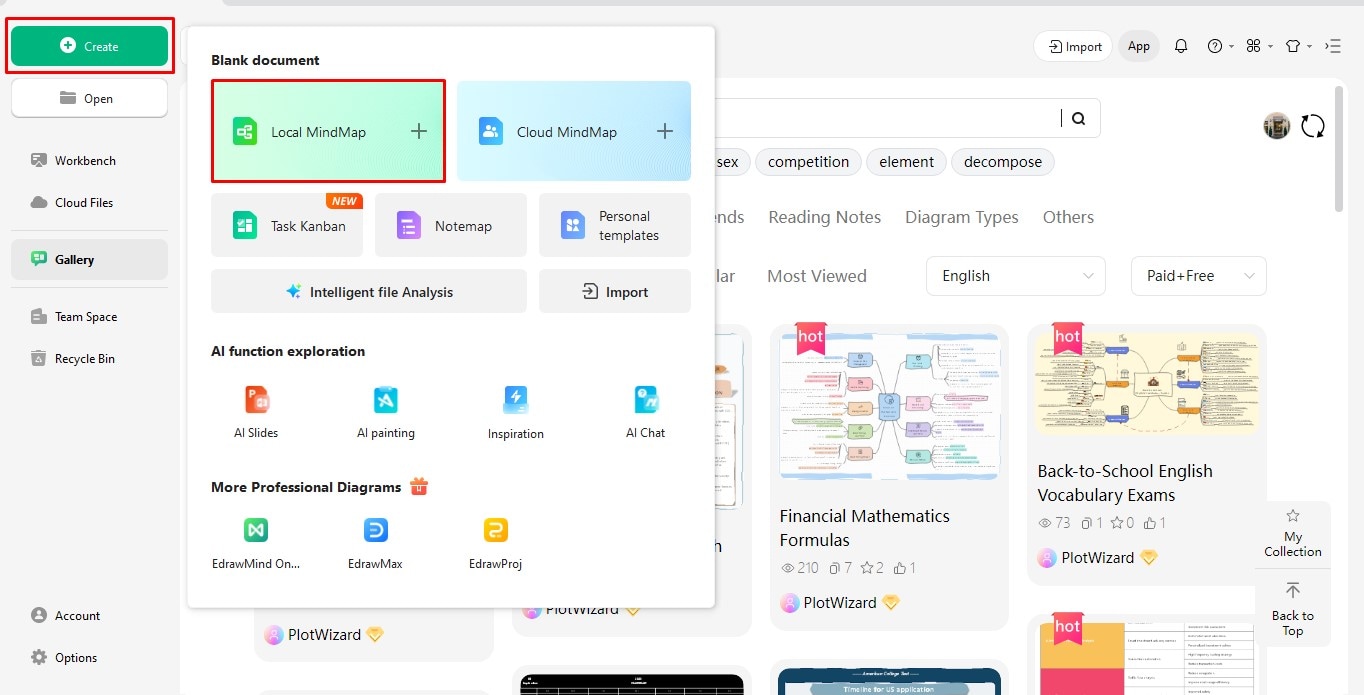Launch AI Slides

click(x=256, y=412)
